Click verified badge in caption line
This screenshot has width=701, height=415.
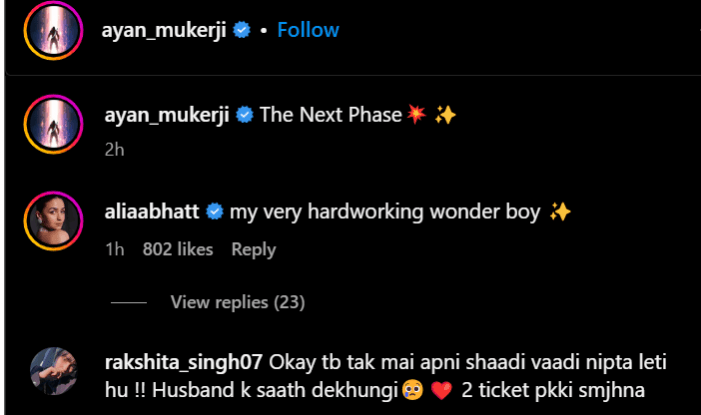(x=241, y=116)
